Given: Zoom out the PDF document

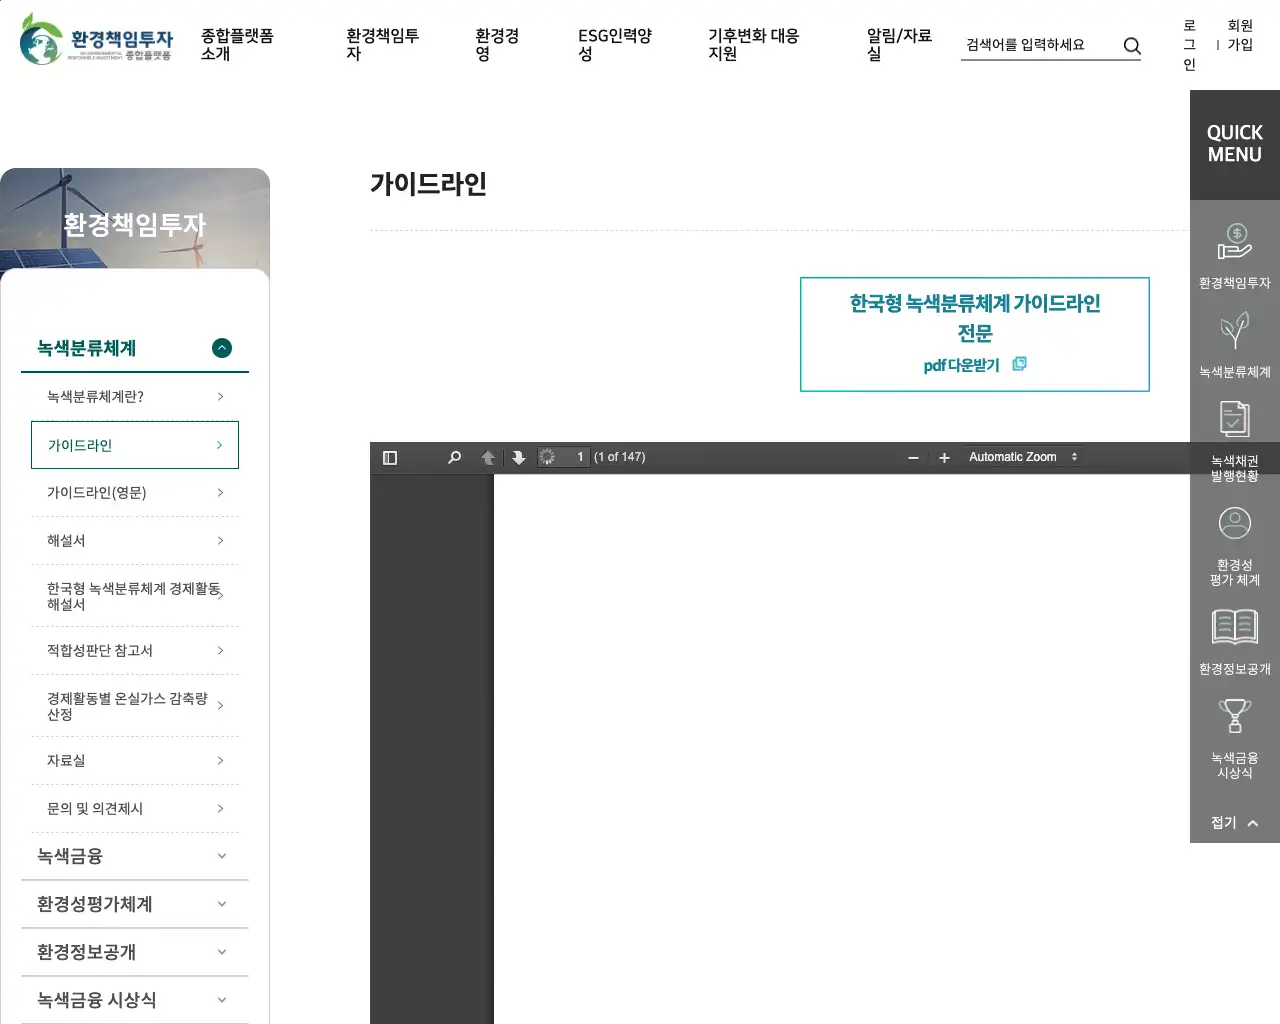Looking at the screenshot, I should coord(913,458).
